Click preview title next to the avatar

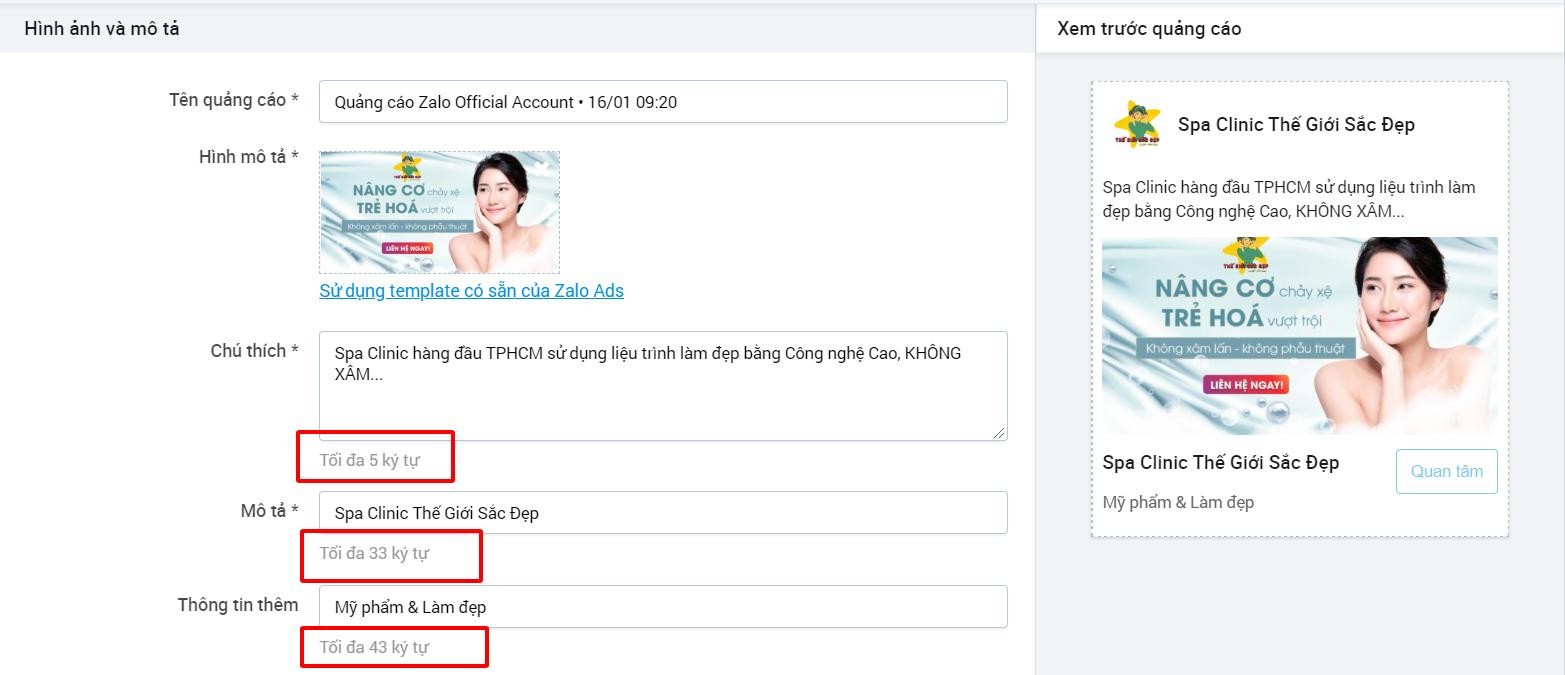tap(1296, 125)
